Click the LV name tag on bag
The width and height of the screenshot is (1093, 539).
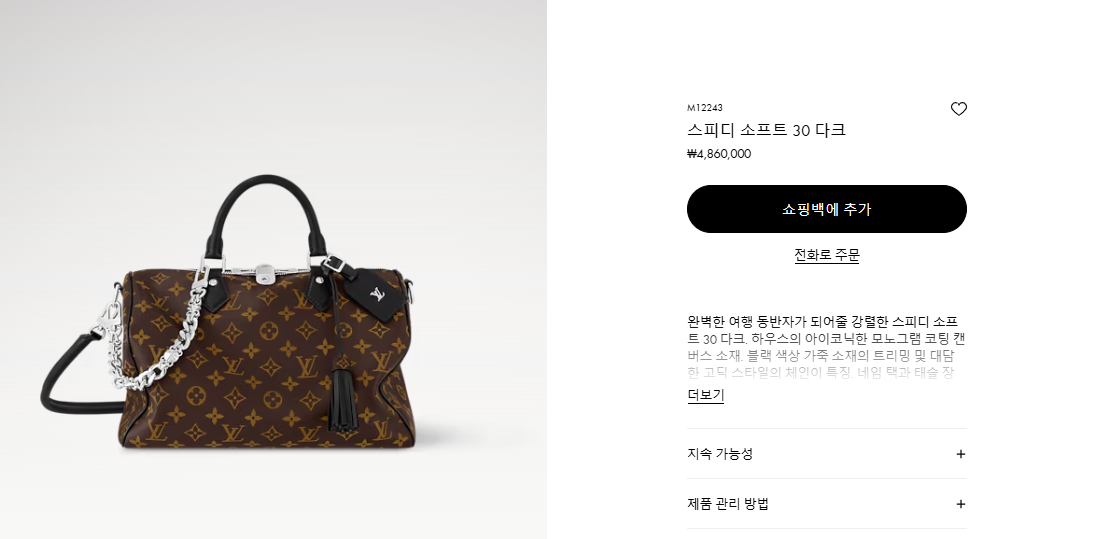coord(377,294)
